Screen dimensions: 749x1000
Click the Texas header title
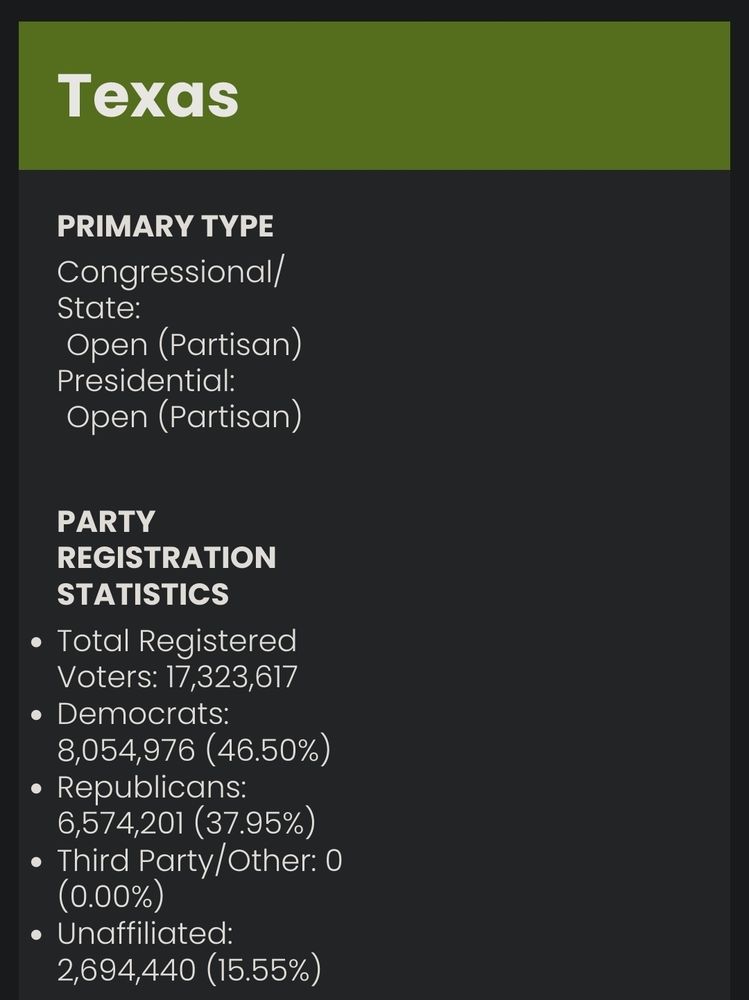tap(148, 96)
